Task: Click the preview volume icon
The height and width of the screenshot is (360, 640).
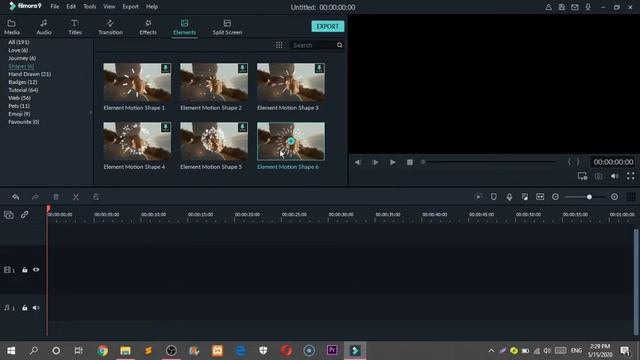Action: pyautogui.click(x=614, y=176)
